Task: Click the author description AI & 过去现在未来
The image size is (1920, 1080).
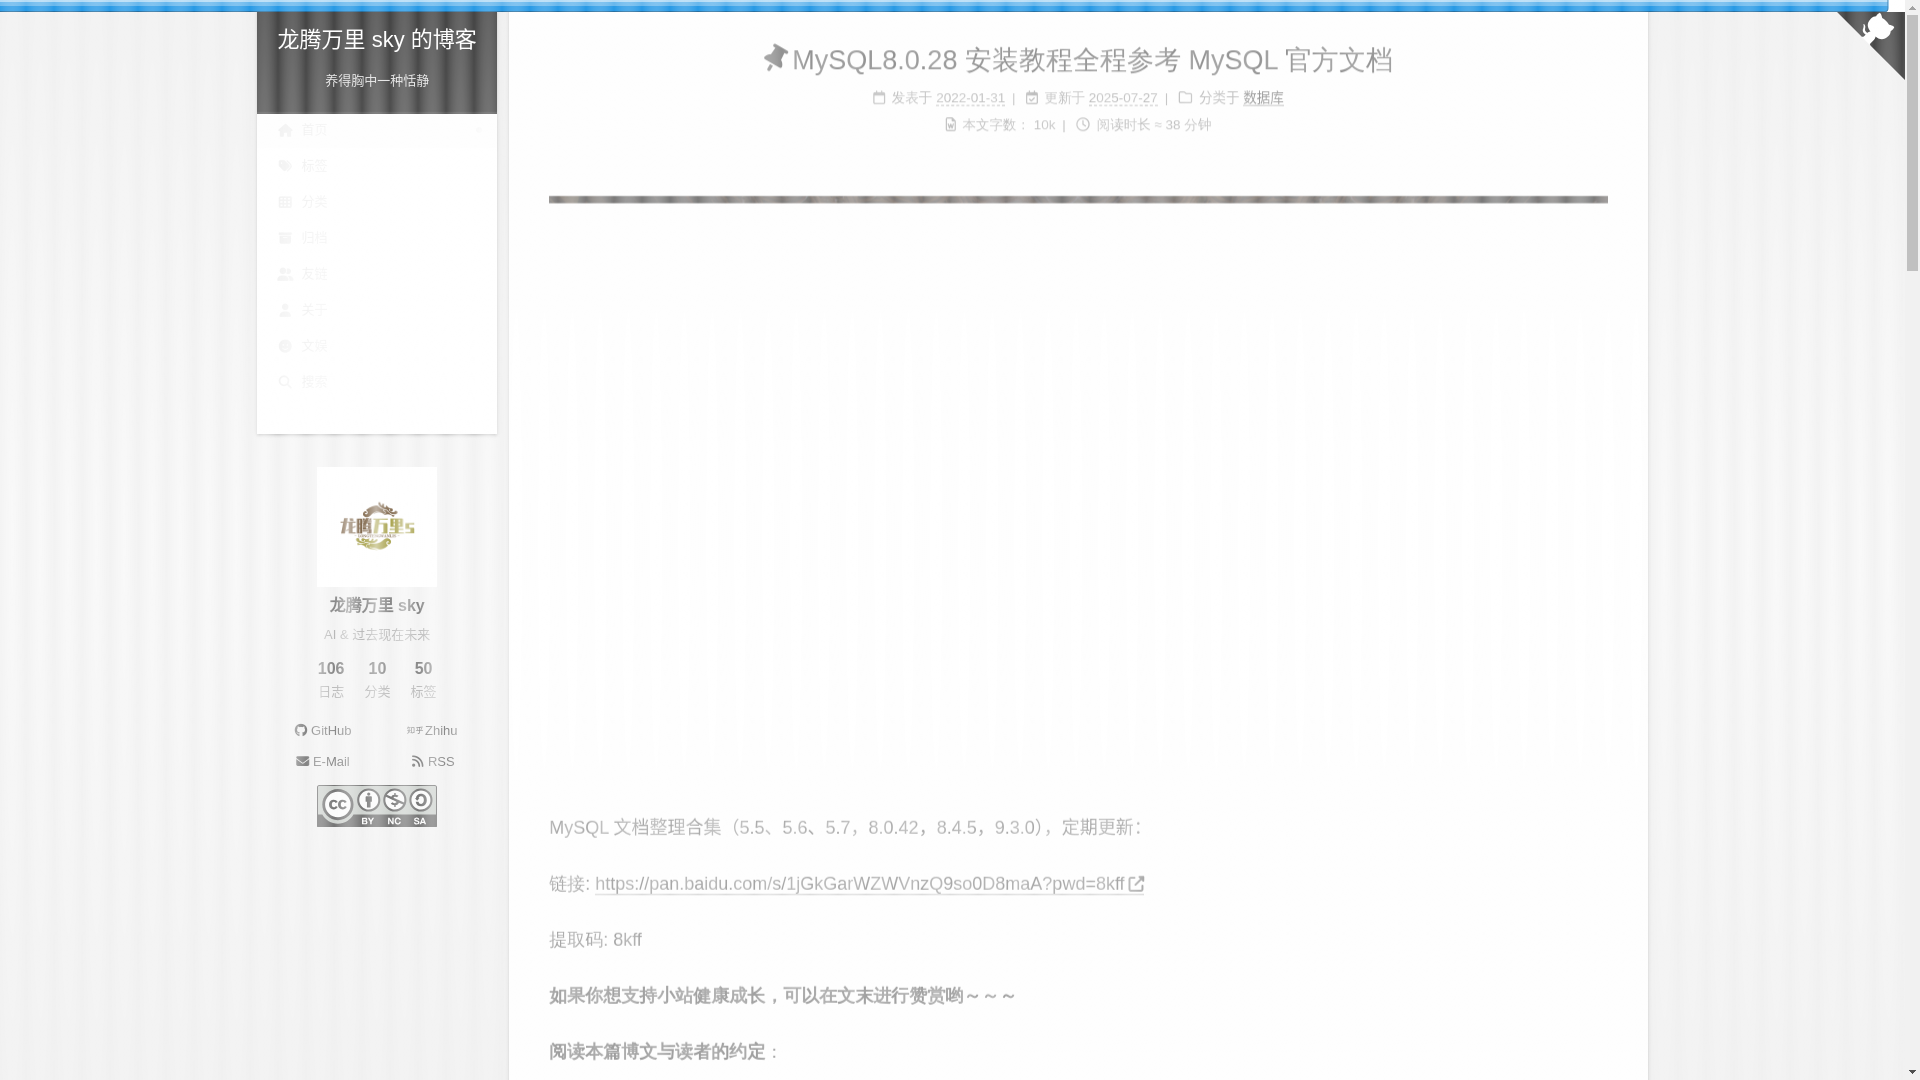Action: (x=377, y=635)
